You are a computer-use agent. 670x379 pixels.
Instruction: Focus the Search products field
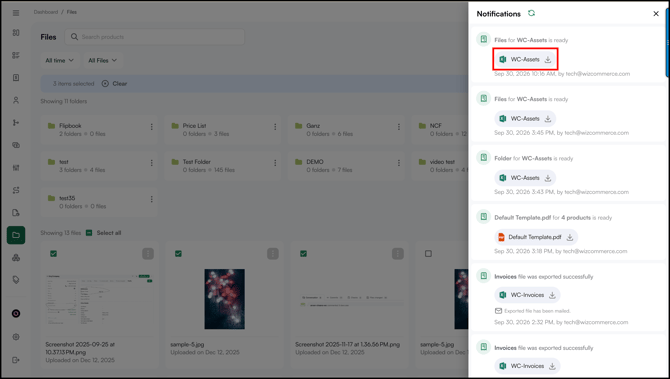pos(155,37)
